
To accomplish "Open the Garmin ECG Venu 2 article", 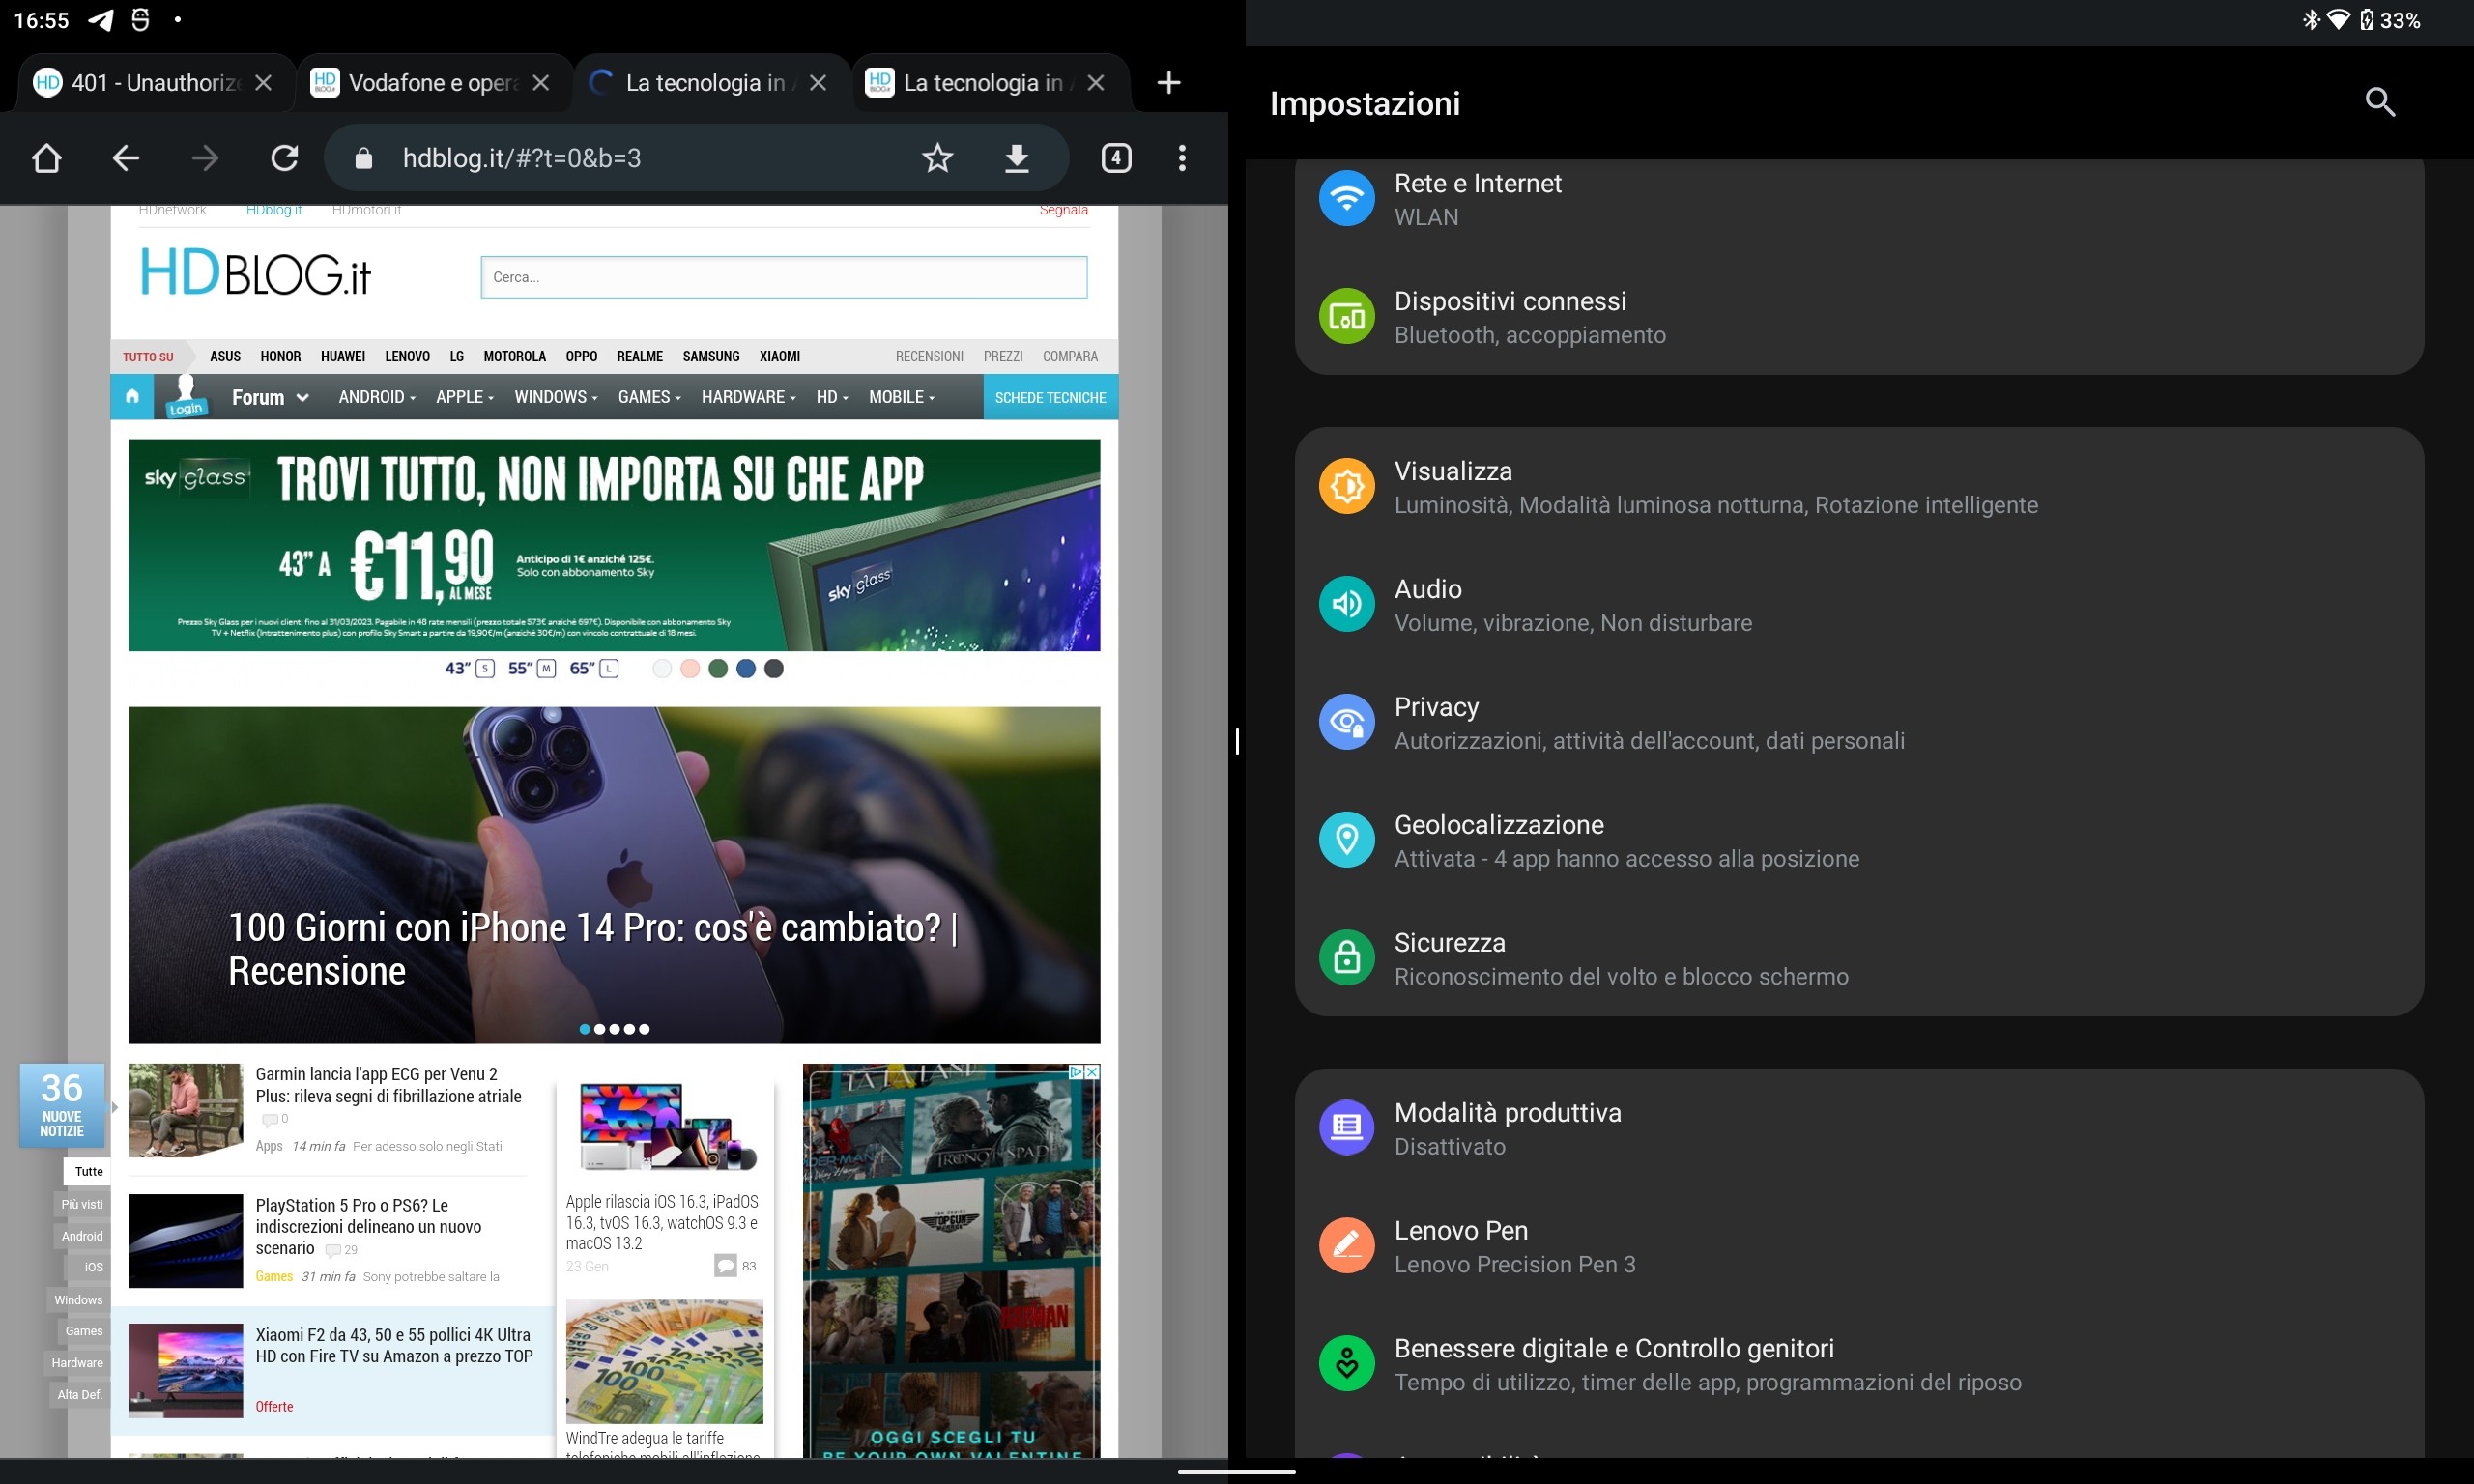I will (388, 1085).
